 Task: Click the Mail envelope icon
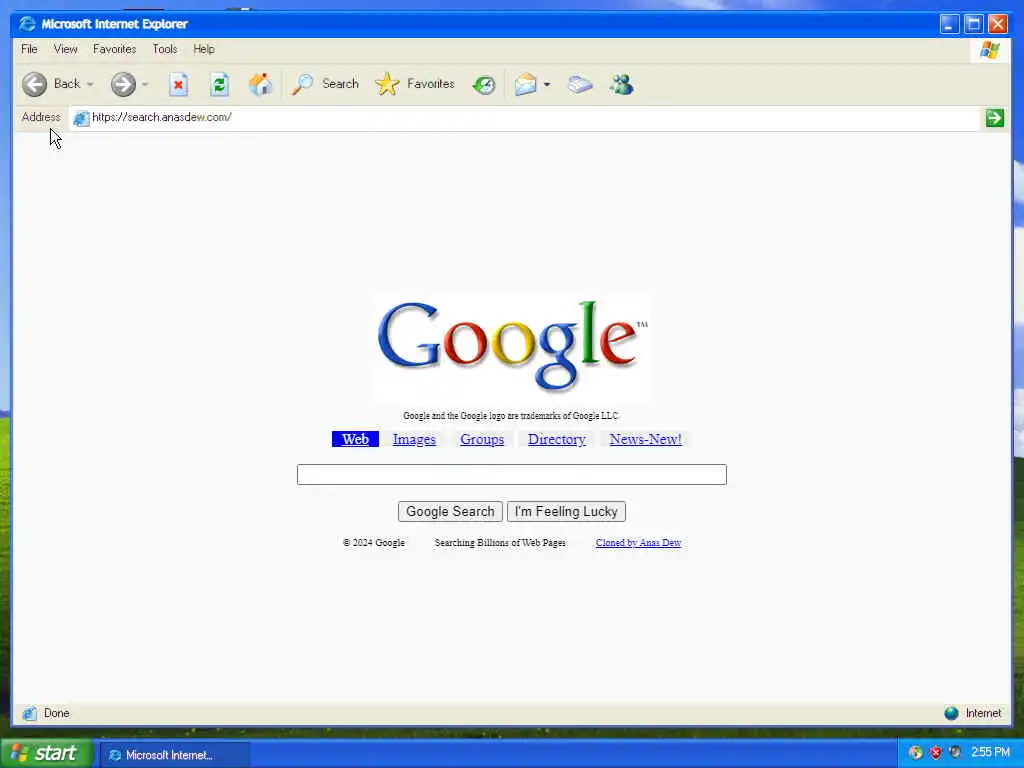tap(525, 84)
